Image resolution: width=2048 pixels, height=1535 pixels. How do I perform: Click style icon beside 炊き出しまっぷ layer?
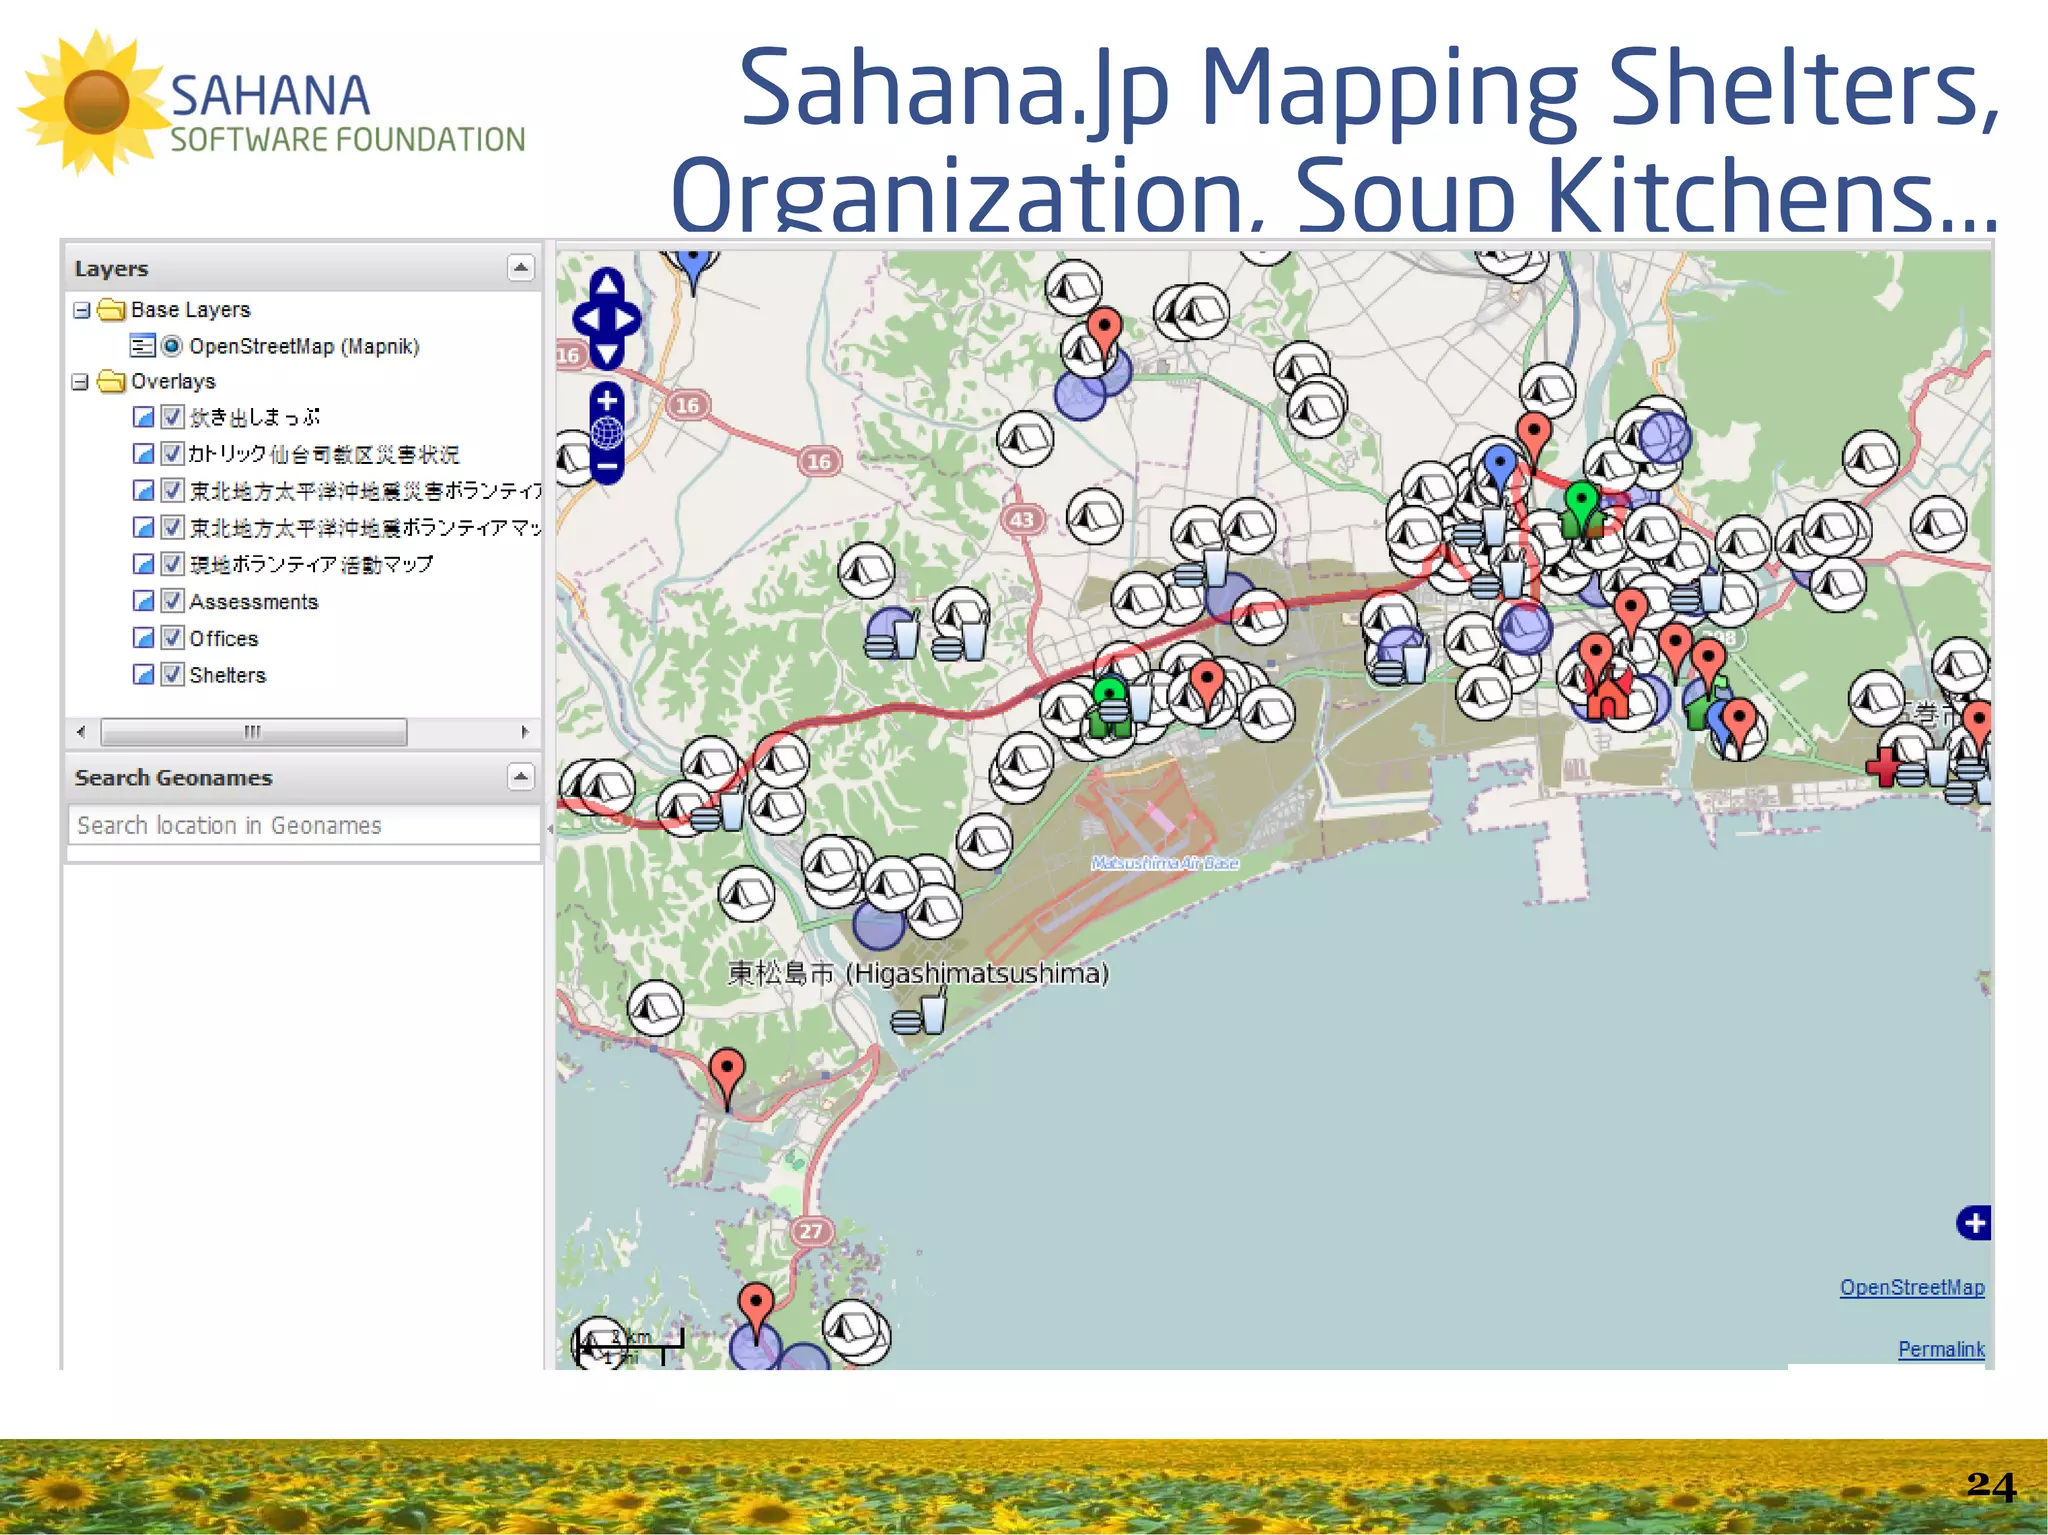[143, 417]
